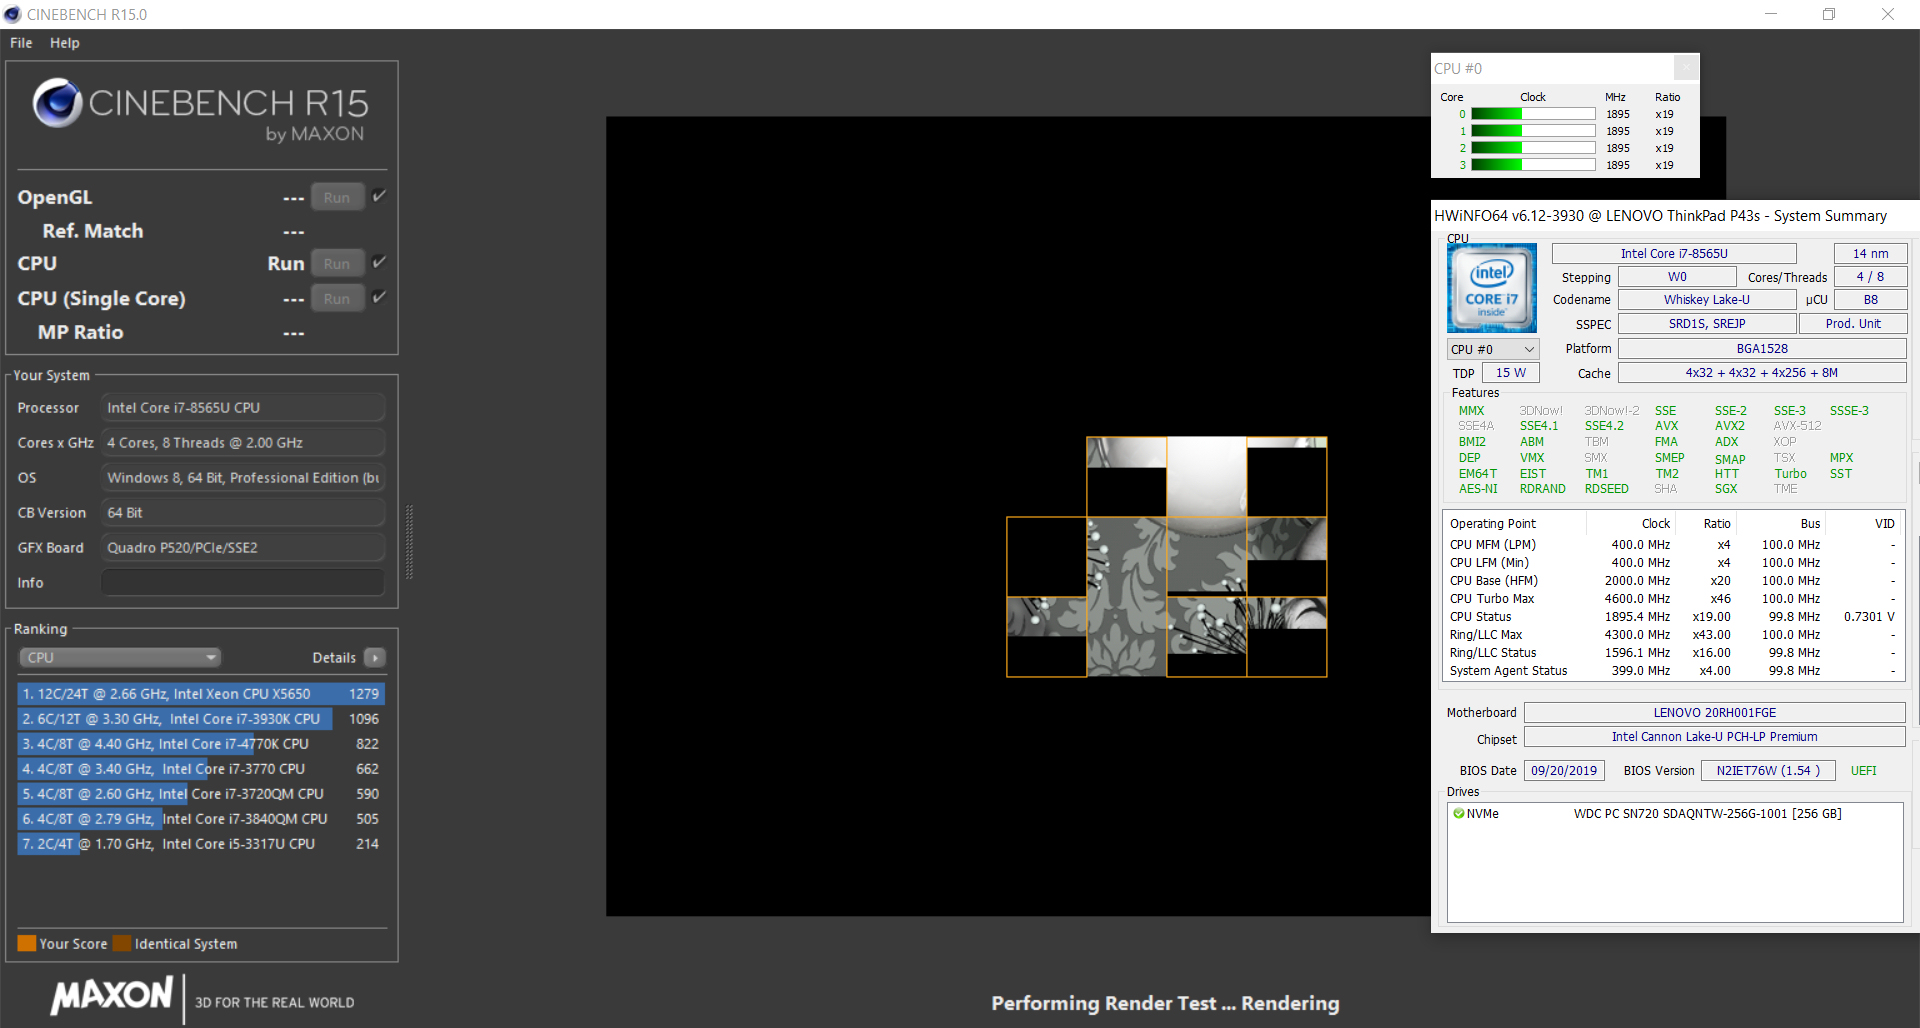Click the Processor field Intel Core i7-8565U
Image resolution: width=1920 pixels, height=1028 pixels.
click(243, 408)
